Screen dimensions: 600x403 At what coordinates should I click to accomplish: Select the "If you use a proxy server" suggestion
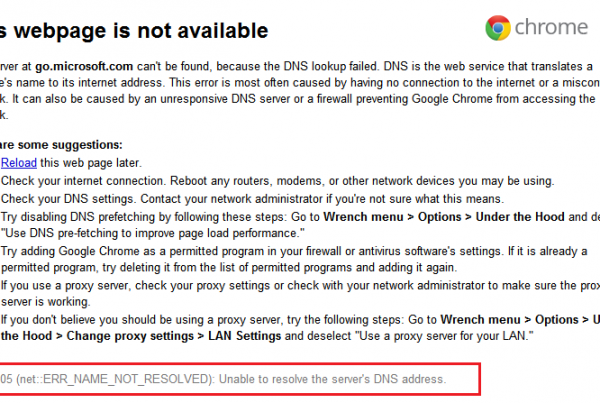[300, 294]
